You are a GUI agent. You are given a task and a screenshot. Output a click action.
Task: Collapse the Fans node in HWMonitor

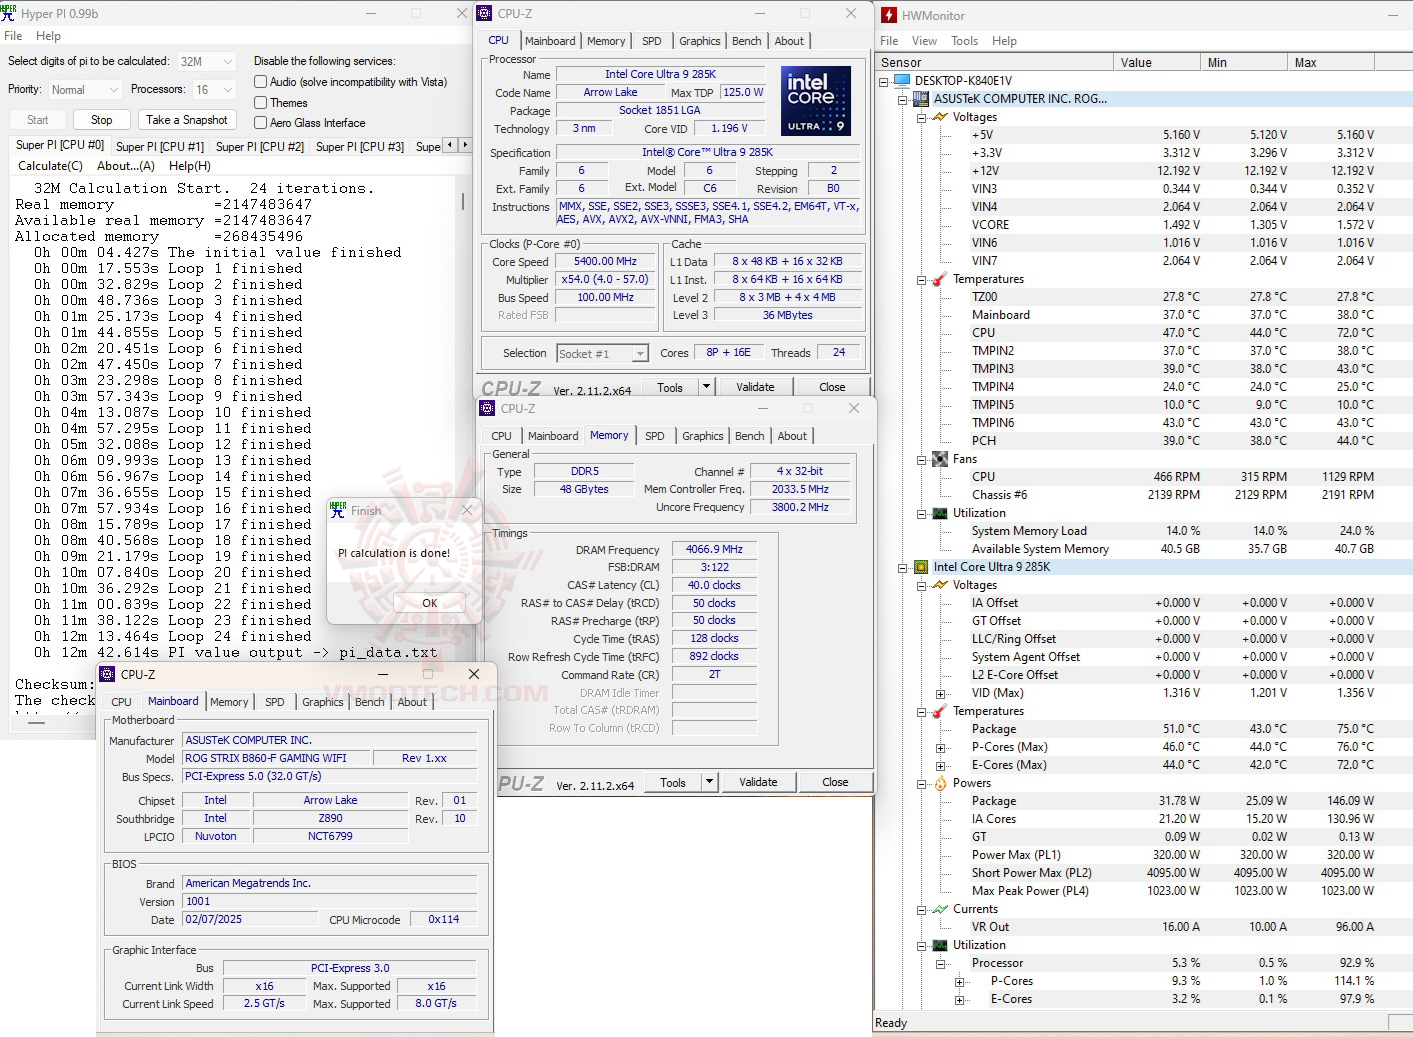(x=922, y=459)
